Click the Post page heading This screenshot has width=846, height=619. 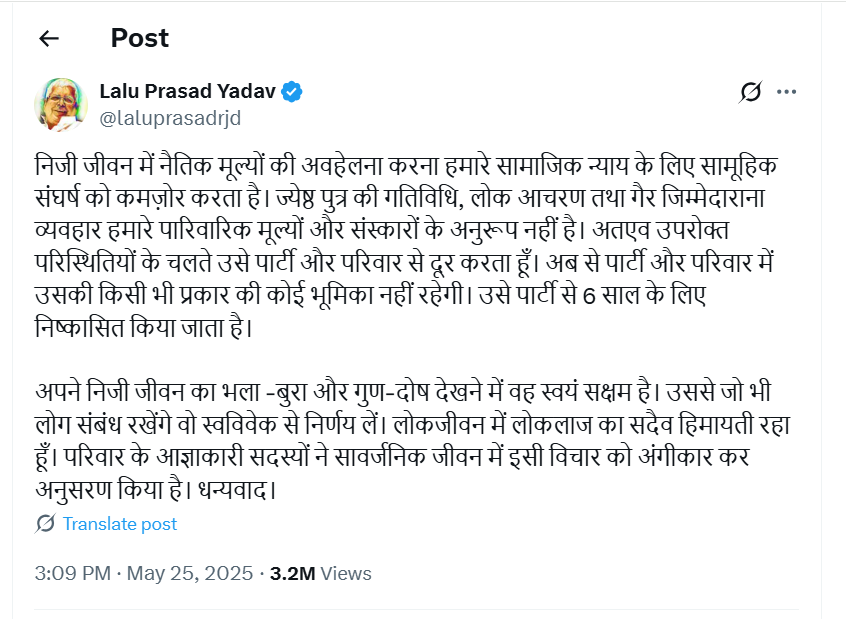[x=139, y=38]
